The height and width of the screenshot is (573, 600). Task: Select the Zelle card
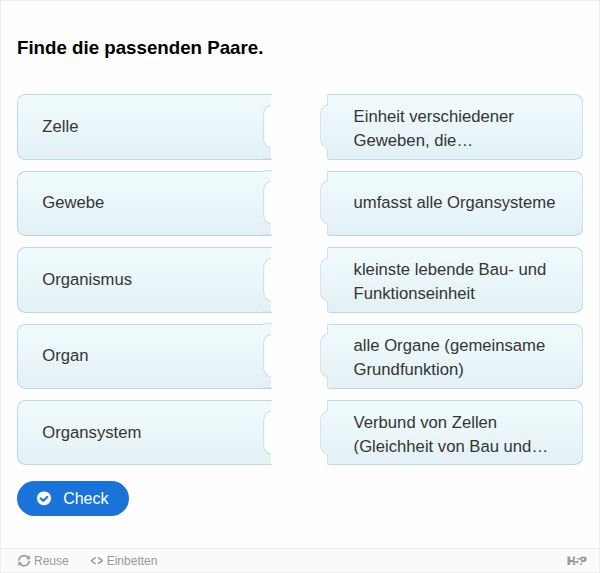(x=144, y=127)
